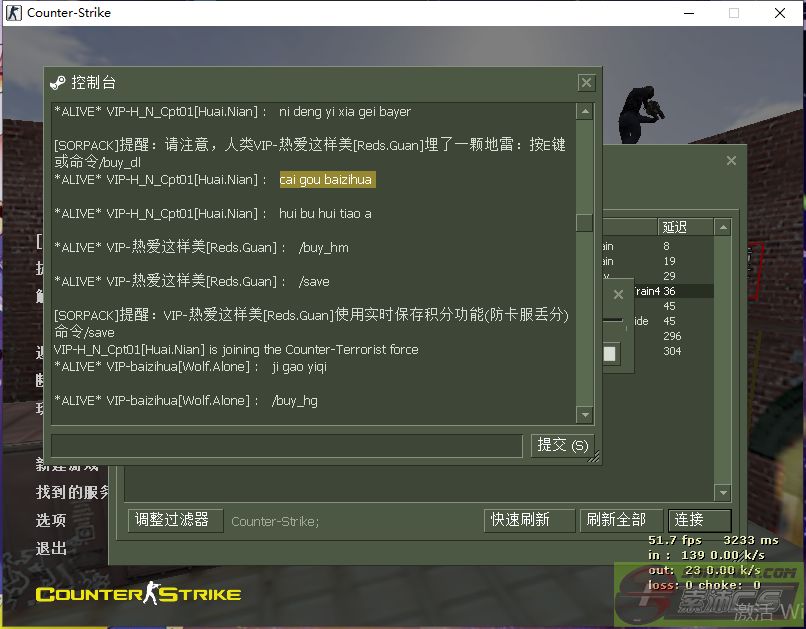Click the Counter-Strike app icon in title bar
This screenshot has width=806, height=629.
[x=14, y=12]
